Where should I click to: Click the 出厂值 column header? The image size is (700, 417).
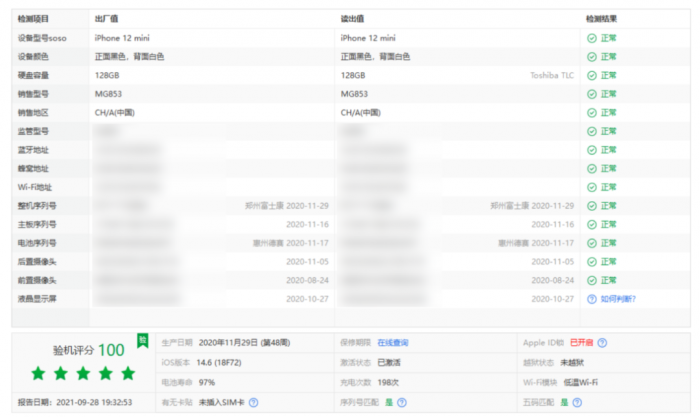[106, 19]
